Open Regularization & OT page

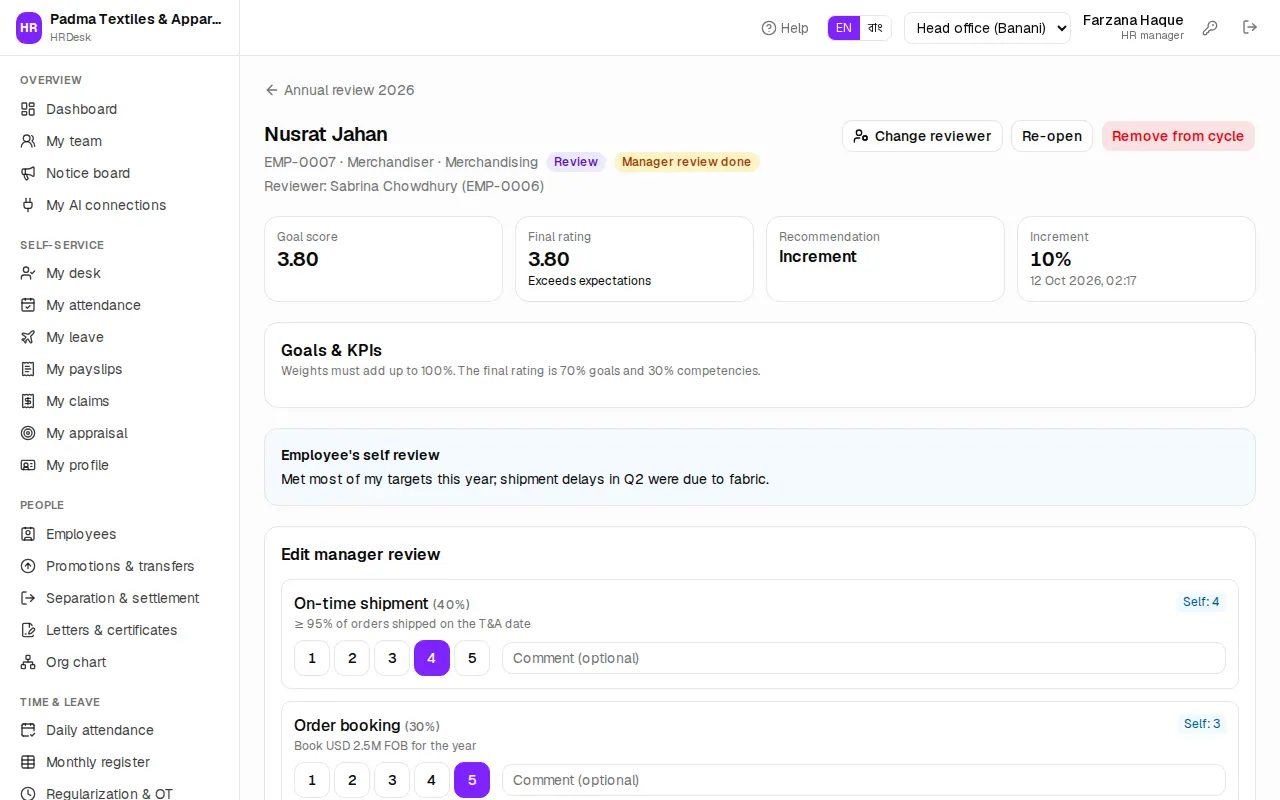pos(120,794)
